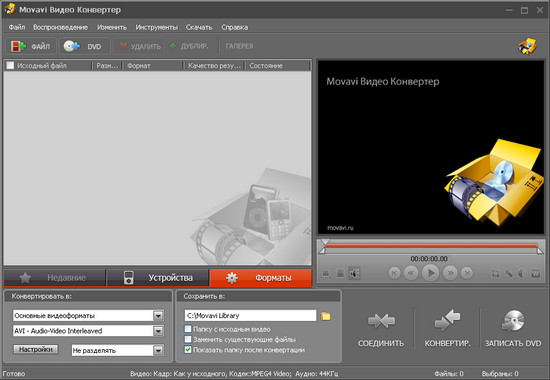Screen dimensions: 550x380
Task: Click the Настройки button
Action: (x=36, y=349)
